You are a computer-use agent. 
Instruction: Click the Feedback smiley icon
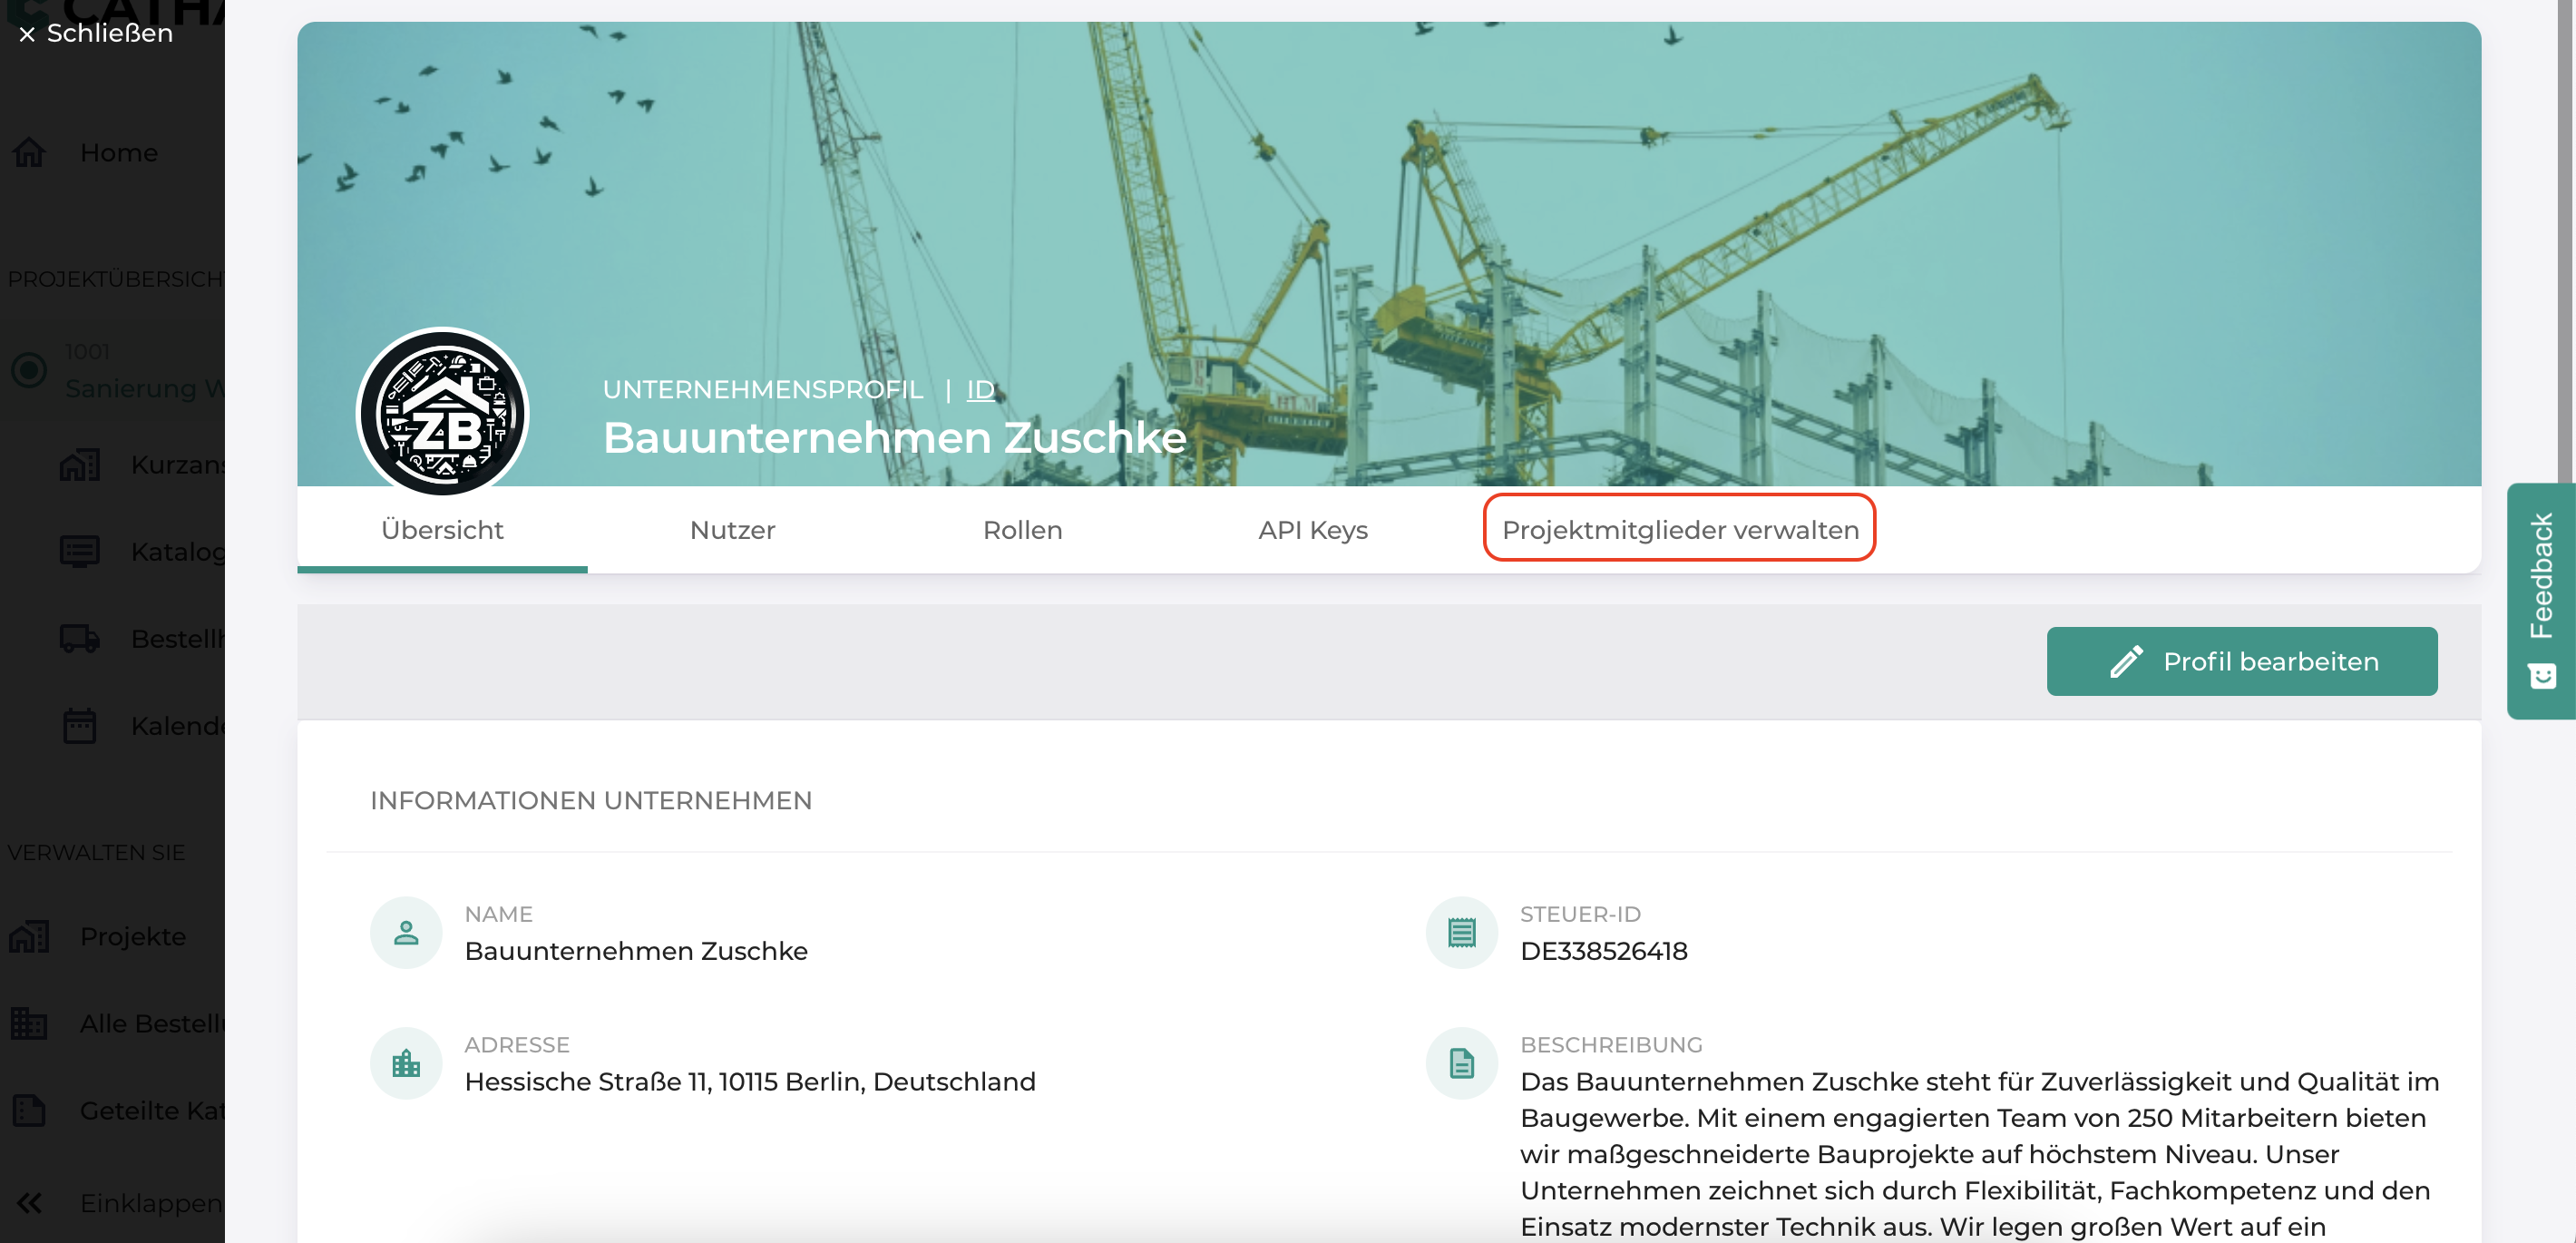2542,676
